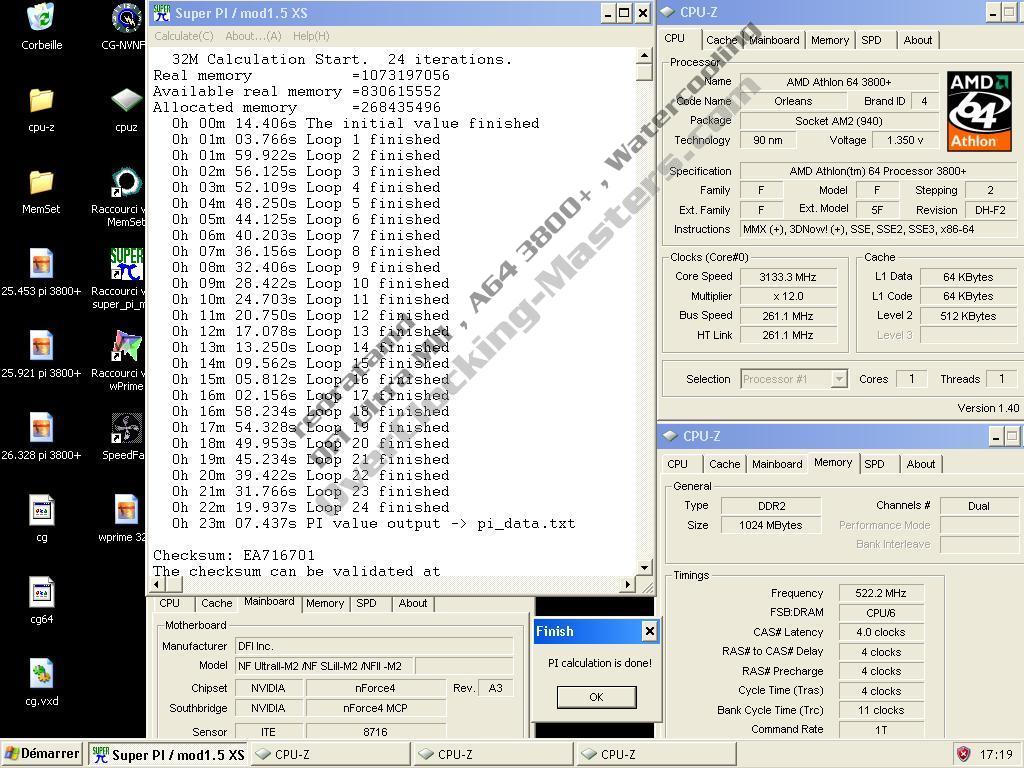The height and width of the screenshot is (768, 1024).
Task: Click the Memory CPU-Z window title icon
Action: [670, 436]
